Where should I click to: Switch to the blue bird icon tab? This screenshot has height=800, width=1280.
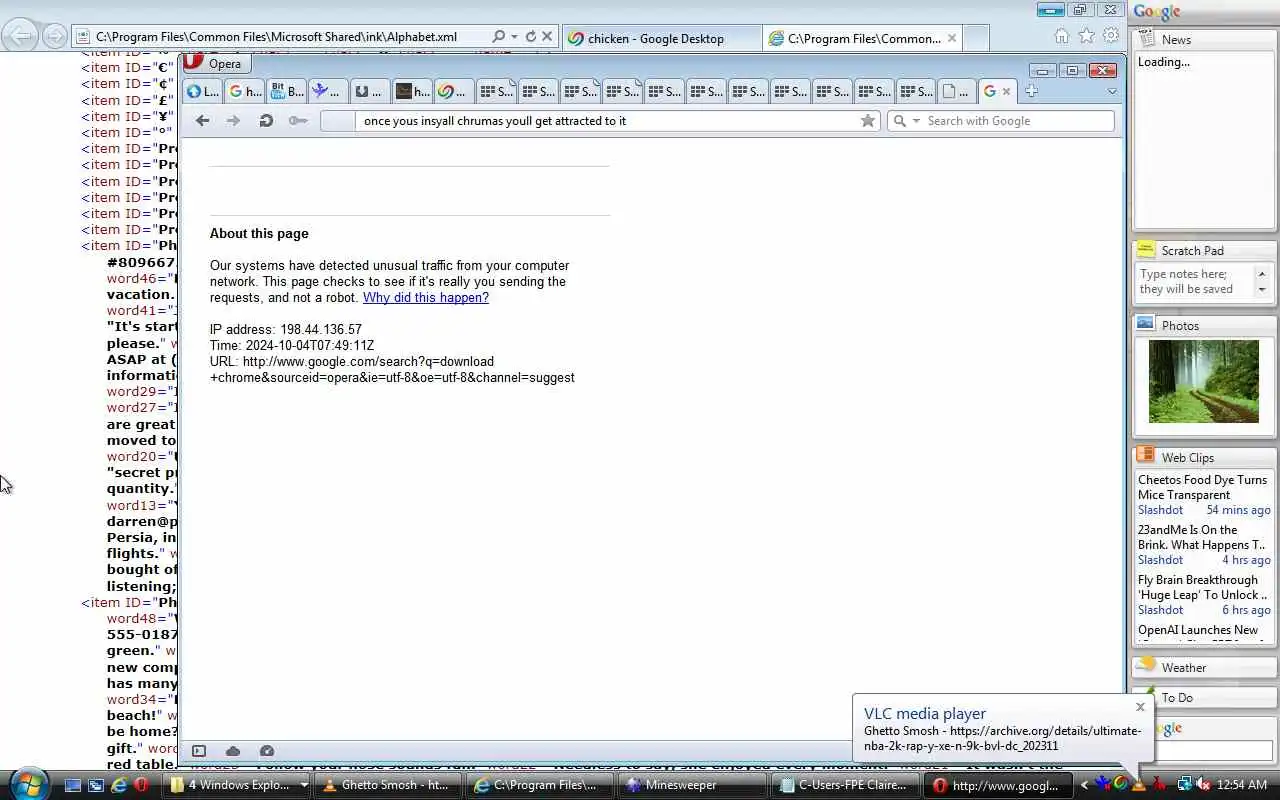(x=327, y=91)
